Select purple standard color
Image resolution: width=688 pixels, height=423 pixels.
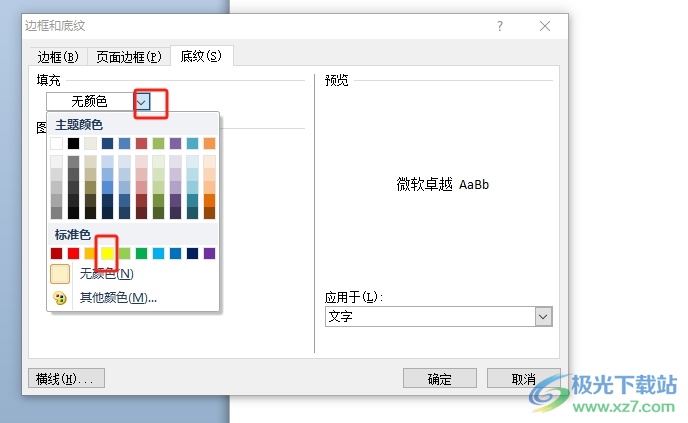[209, 253]
